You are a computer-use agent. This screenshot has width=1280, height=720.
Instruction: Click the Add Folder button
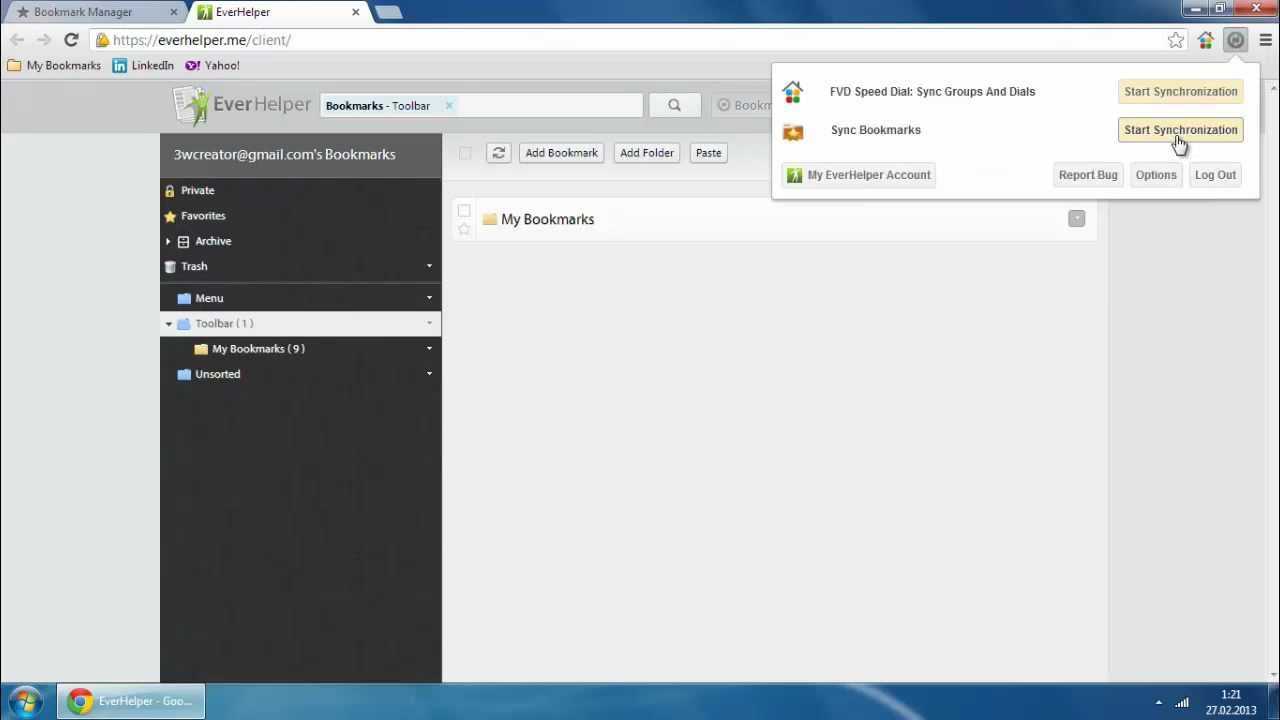click(x=647, y=153)
